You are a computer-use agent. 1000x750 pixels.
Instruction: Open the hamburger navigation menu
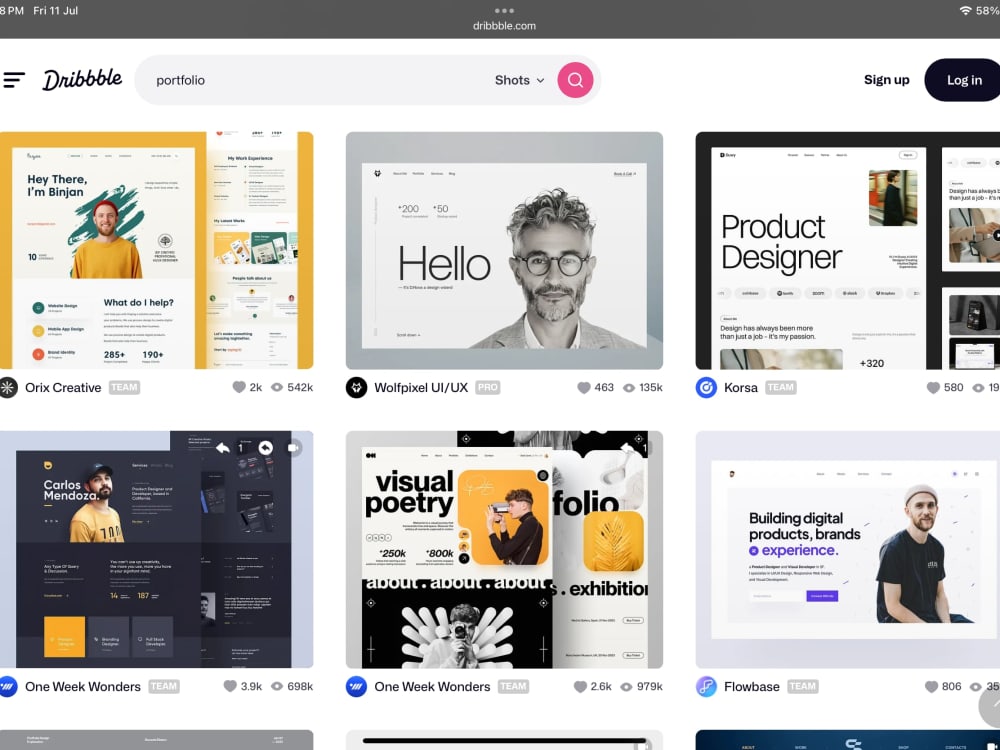point(13,80)
